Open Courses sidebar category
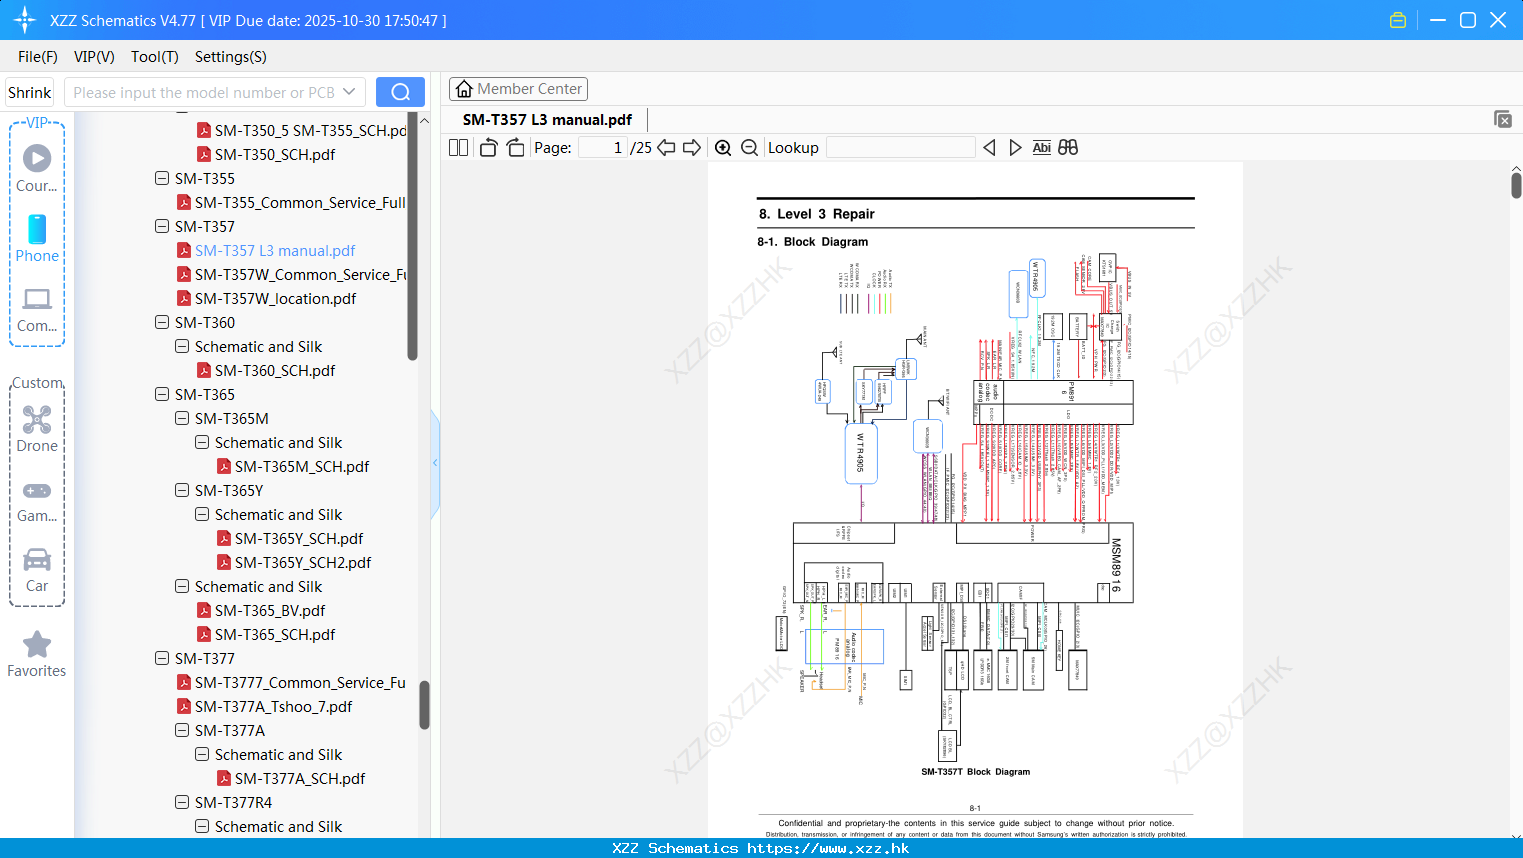This screenshot has width=1523, height=858. (x=37, y=168)
